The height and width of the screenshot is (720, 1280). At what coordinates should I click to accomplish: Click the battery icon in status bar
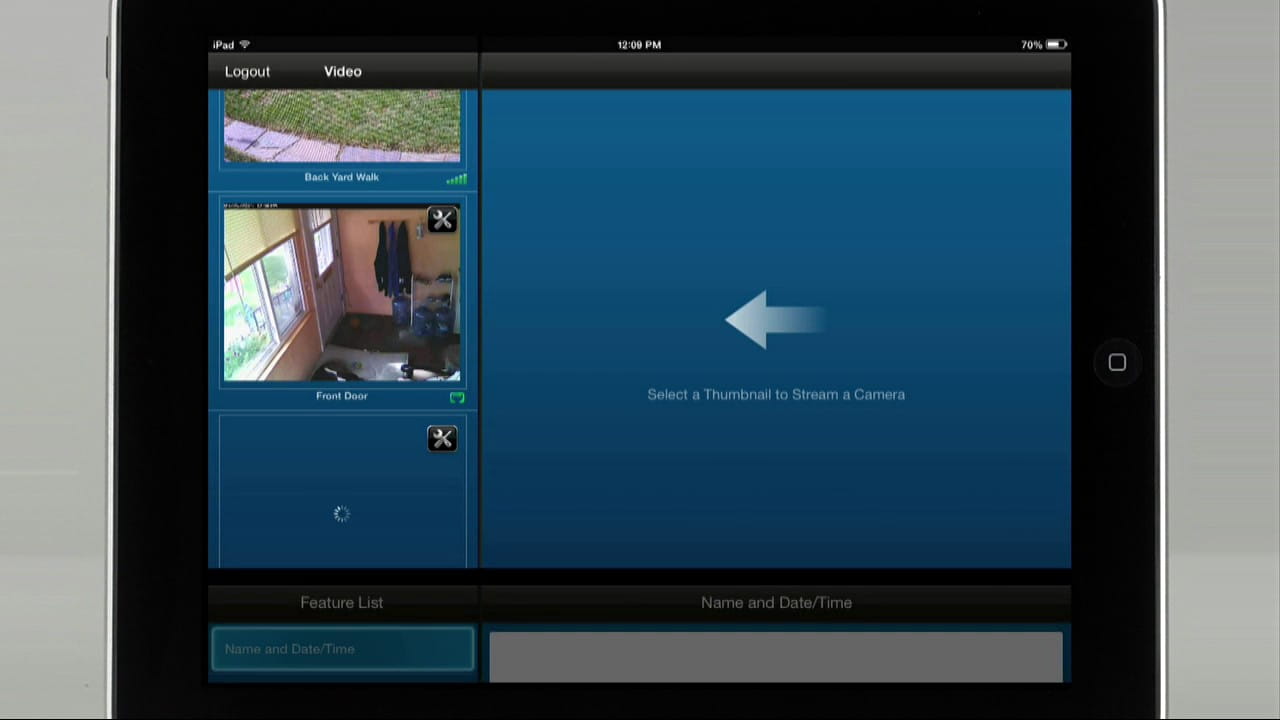[1057, 45]
